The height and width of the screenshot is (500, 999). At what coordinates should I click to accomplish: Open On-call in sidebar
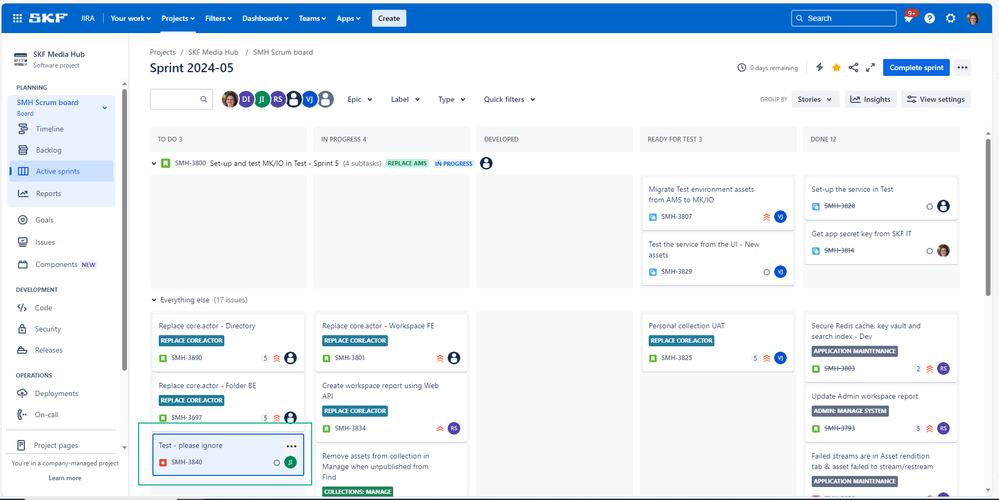(x=62, y=415)
